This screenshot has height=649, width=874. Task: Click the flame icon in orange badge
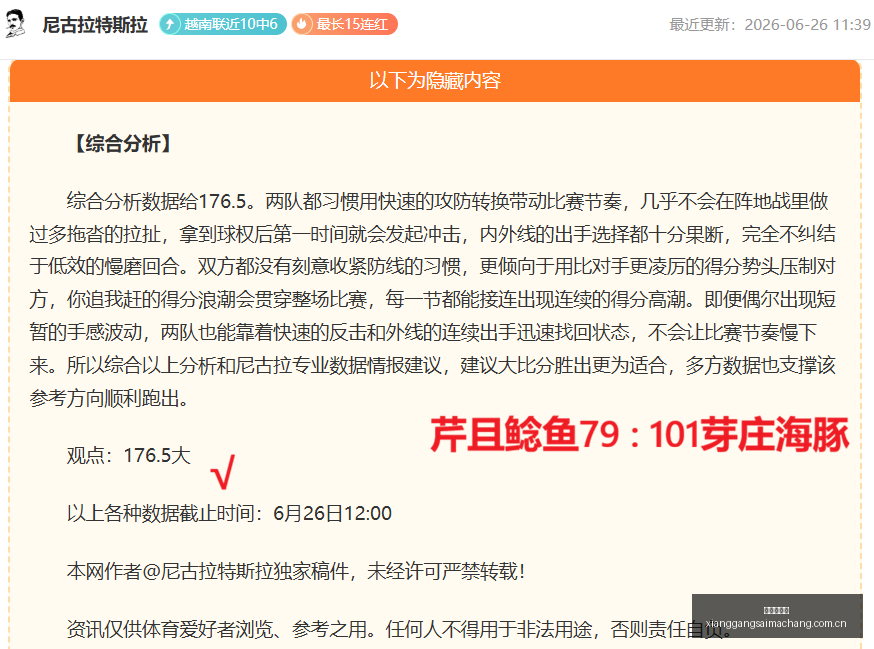click(302, 24)
